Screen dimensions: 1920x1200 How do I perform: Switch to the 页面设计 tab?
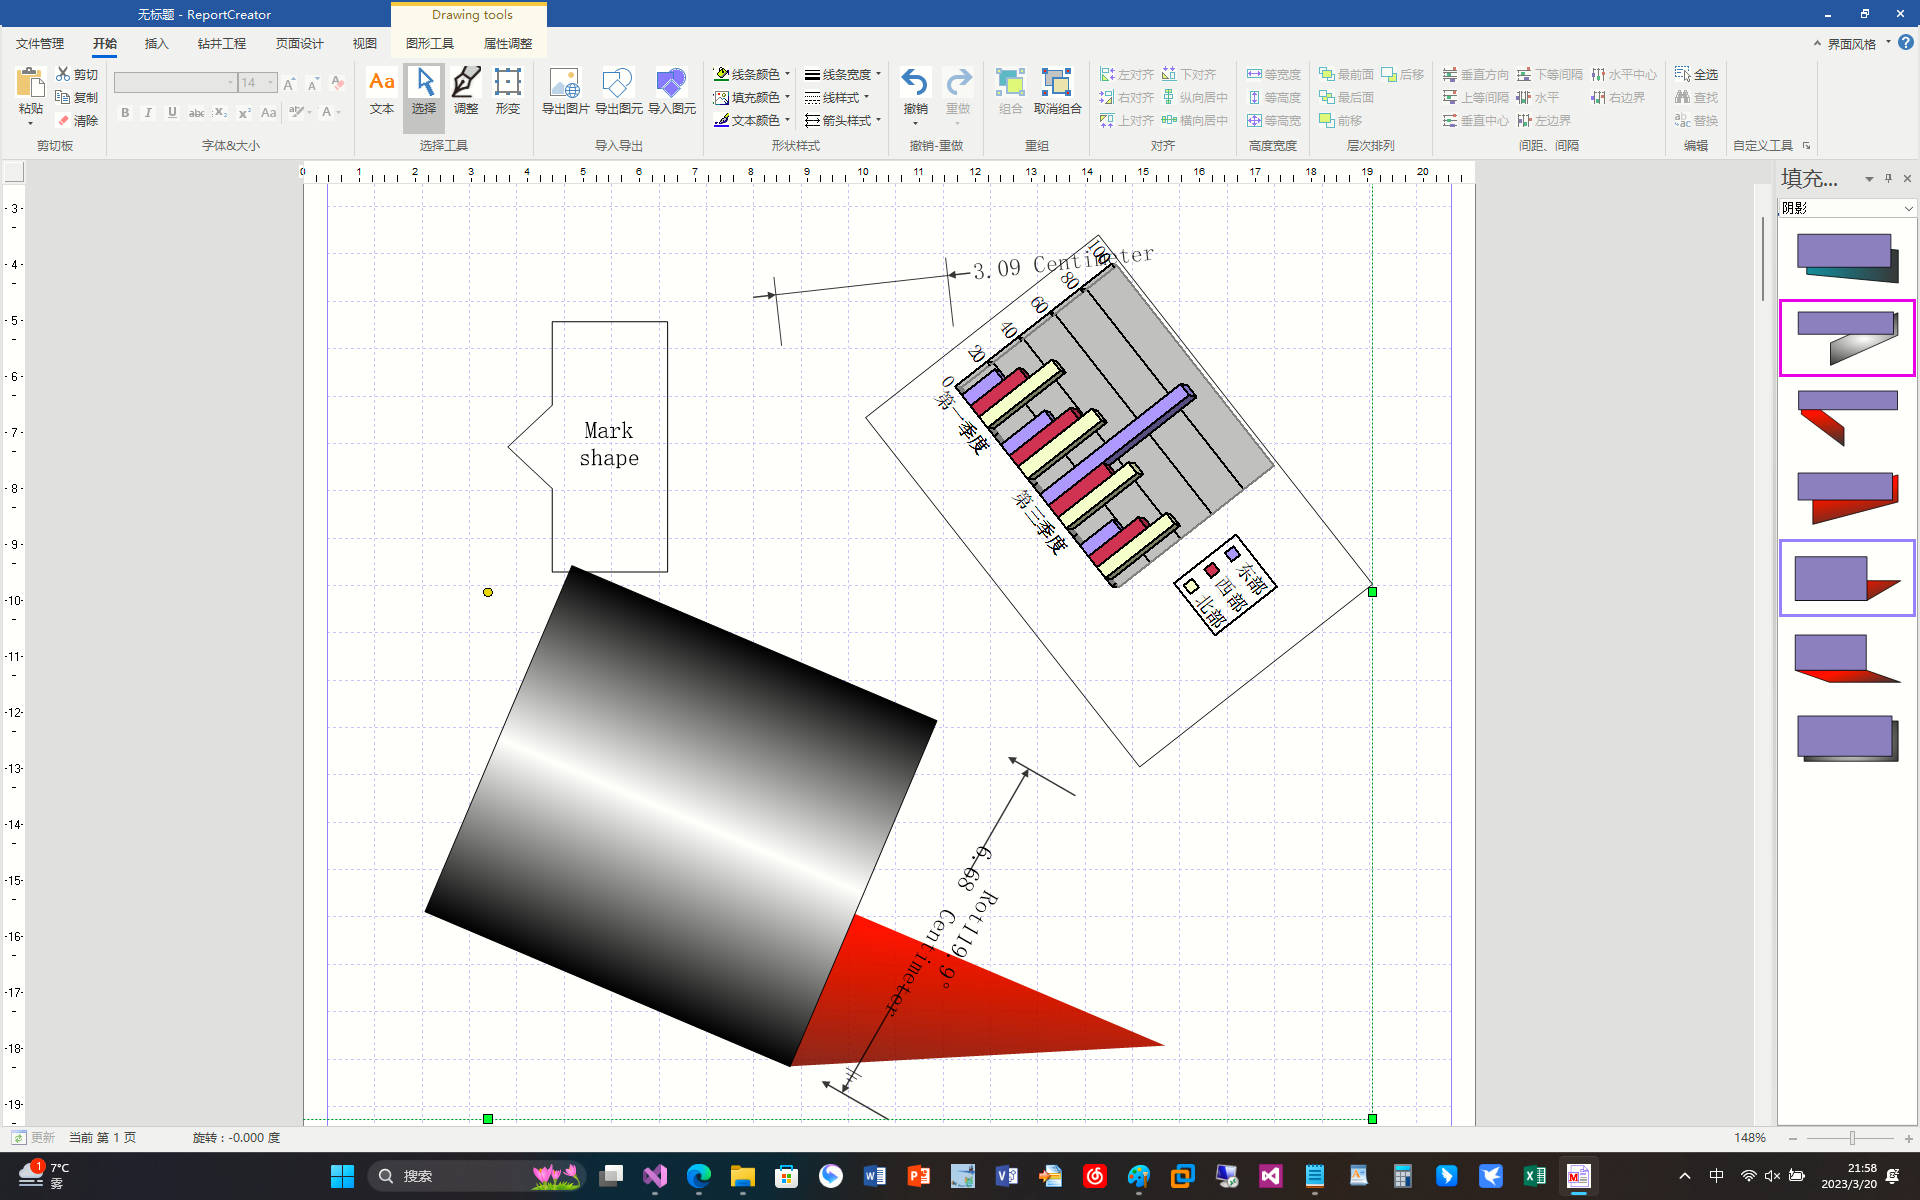click(299, 43)
